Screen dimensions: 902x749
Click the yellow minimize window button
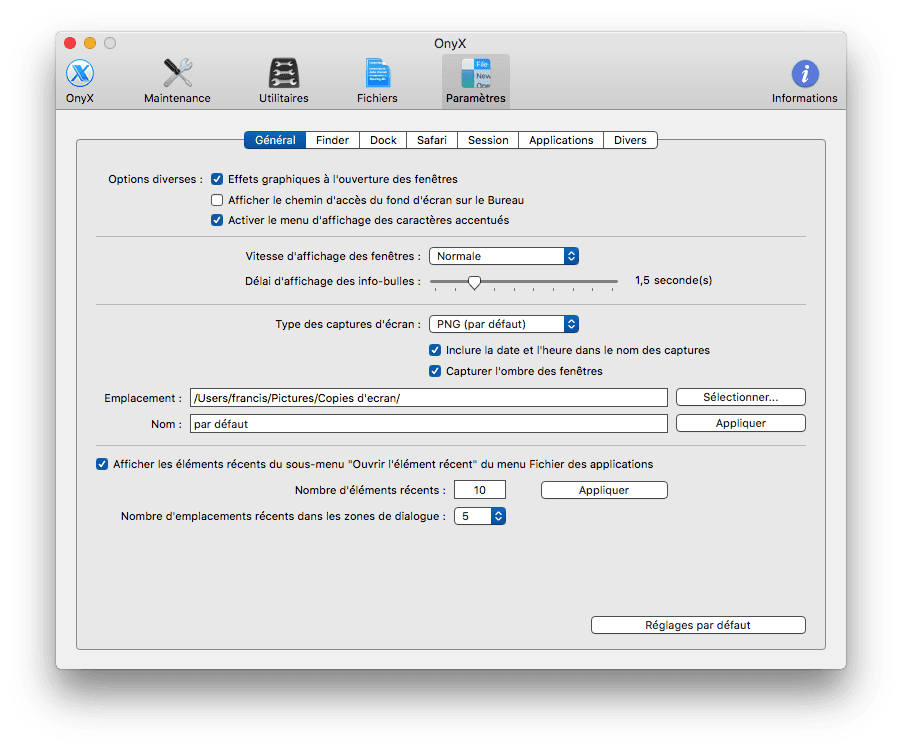click(90, 43)
